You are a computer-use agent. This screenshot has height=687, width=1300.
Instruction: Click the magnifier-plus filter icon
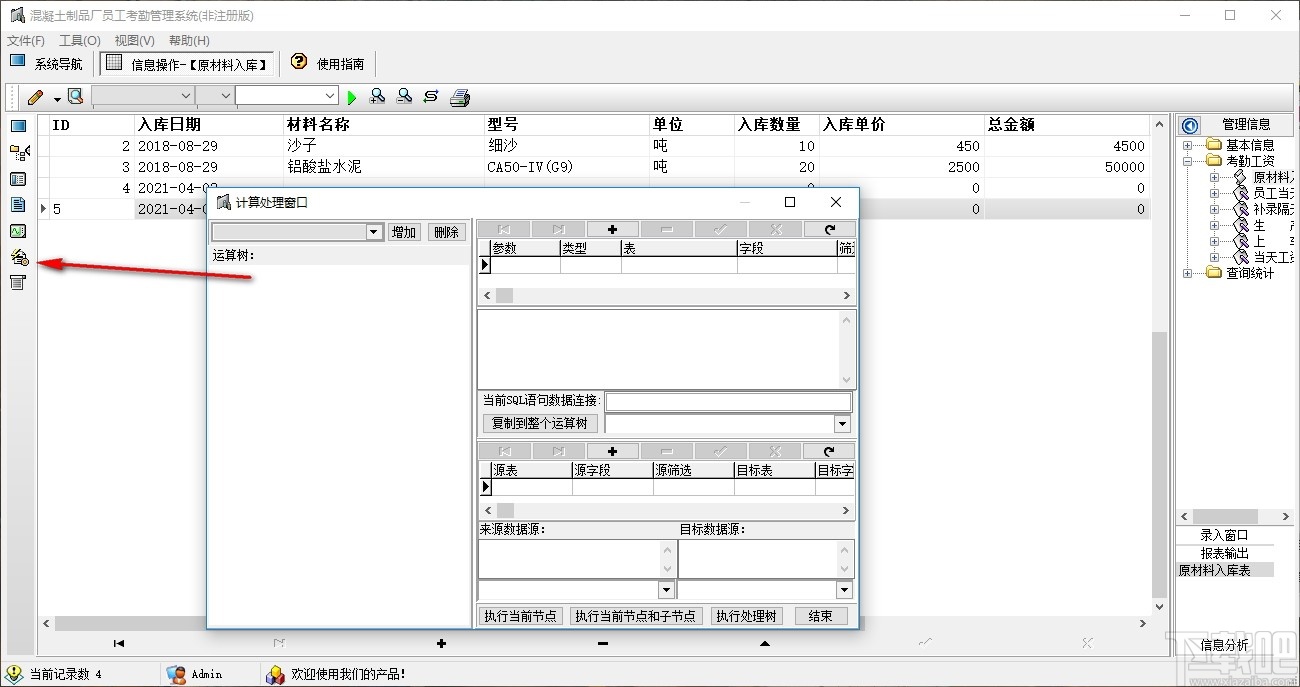coord(377,97)
